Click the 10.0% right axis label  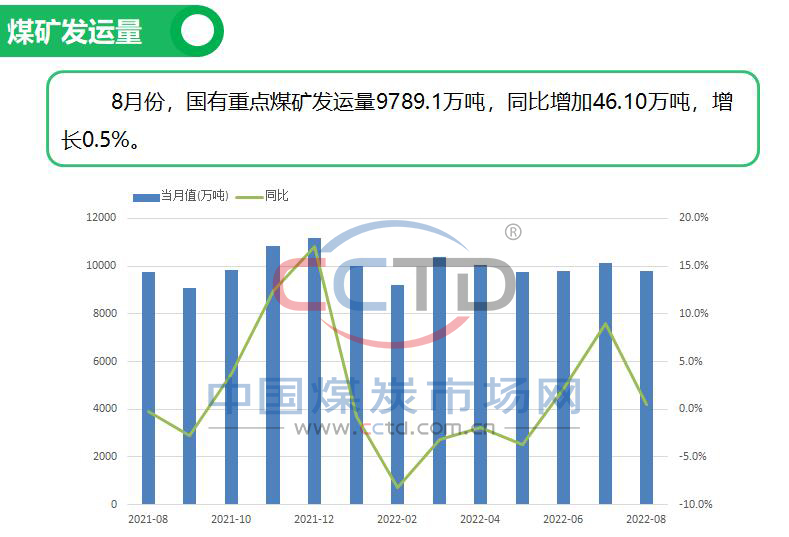coord(693,313)
